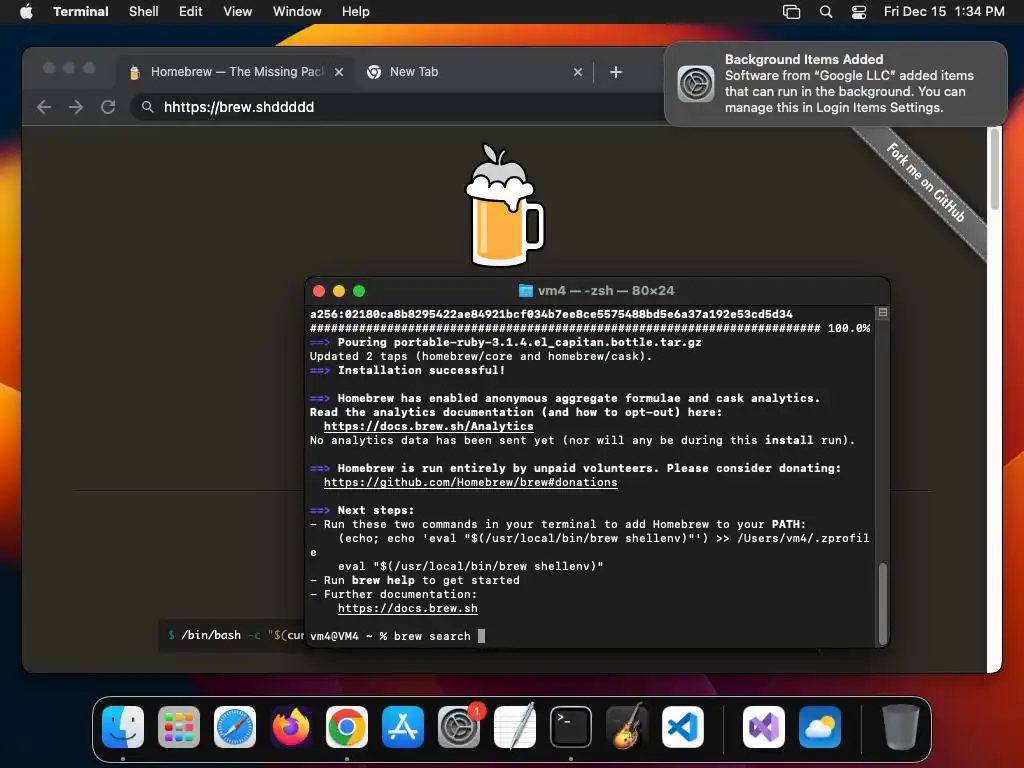
Task: Click the date and time in menu bar
Action: pos(944,12)
